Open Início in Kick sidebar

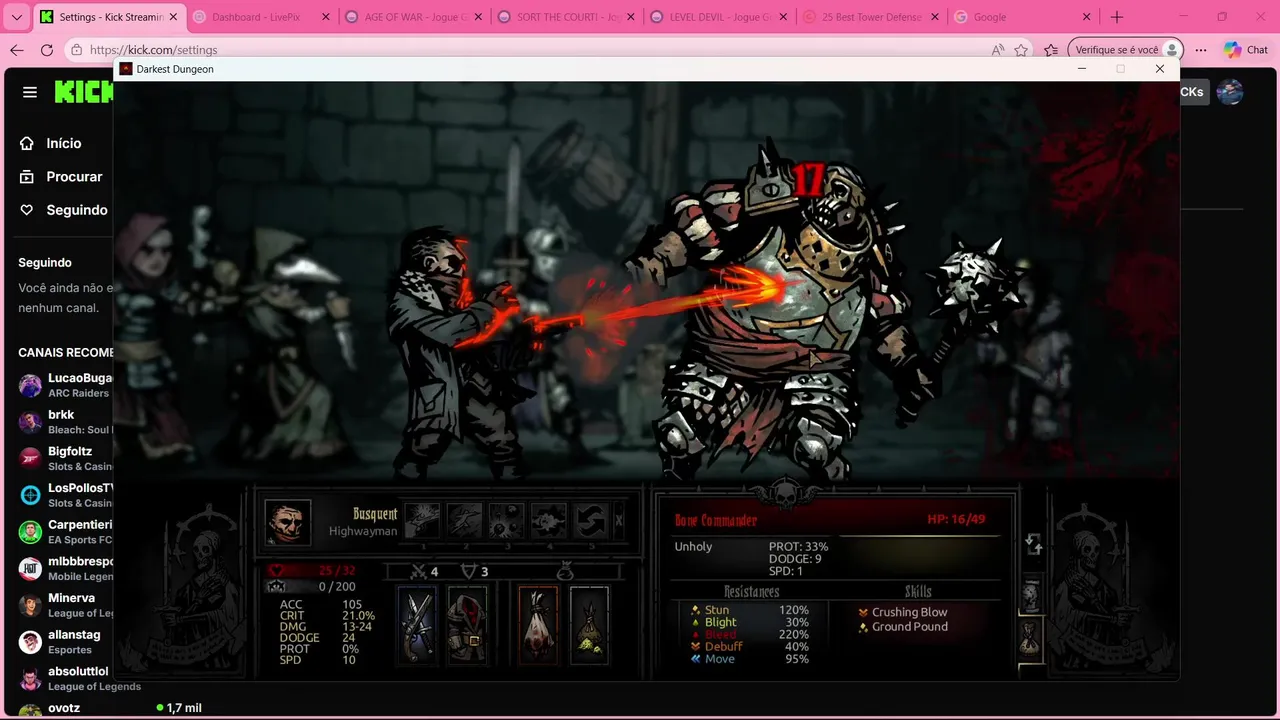pos(63,143)
